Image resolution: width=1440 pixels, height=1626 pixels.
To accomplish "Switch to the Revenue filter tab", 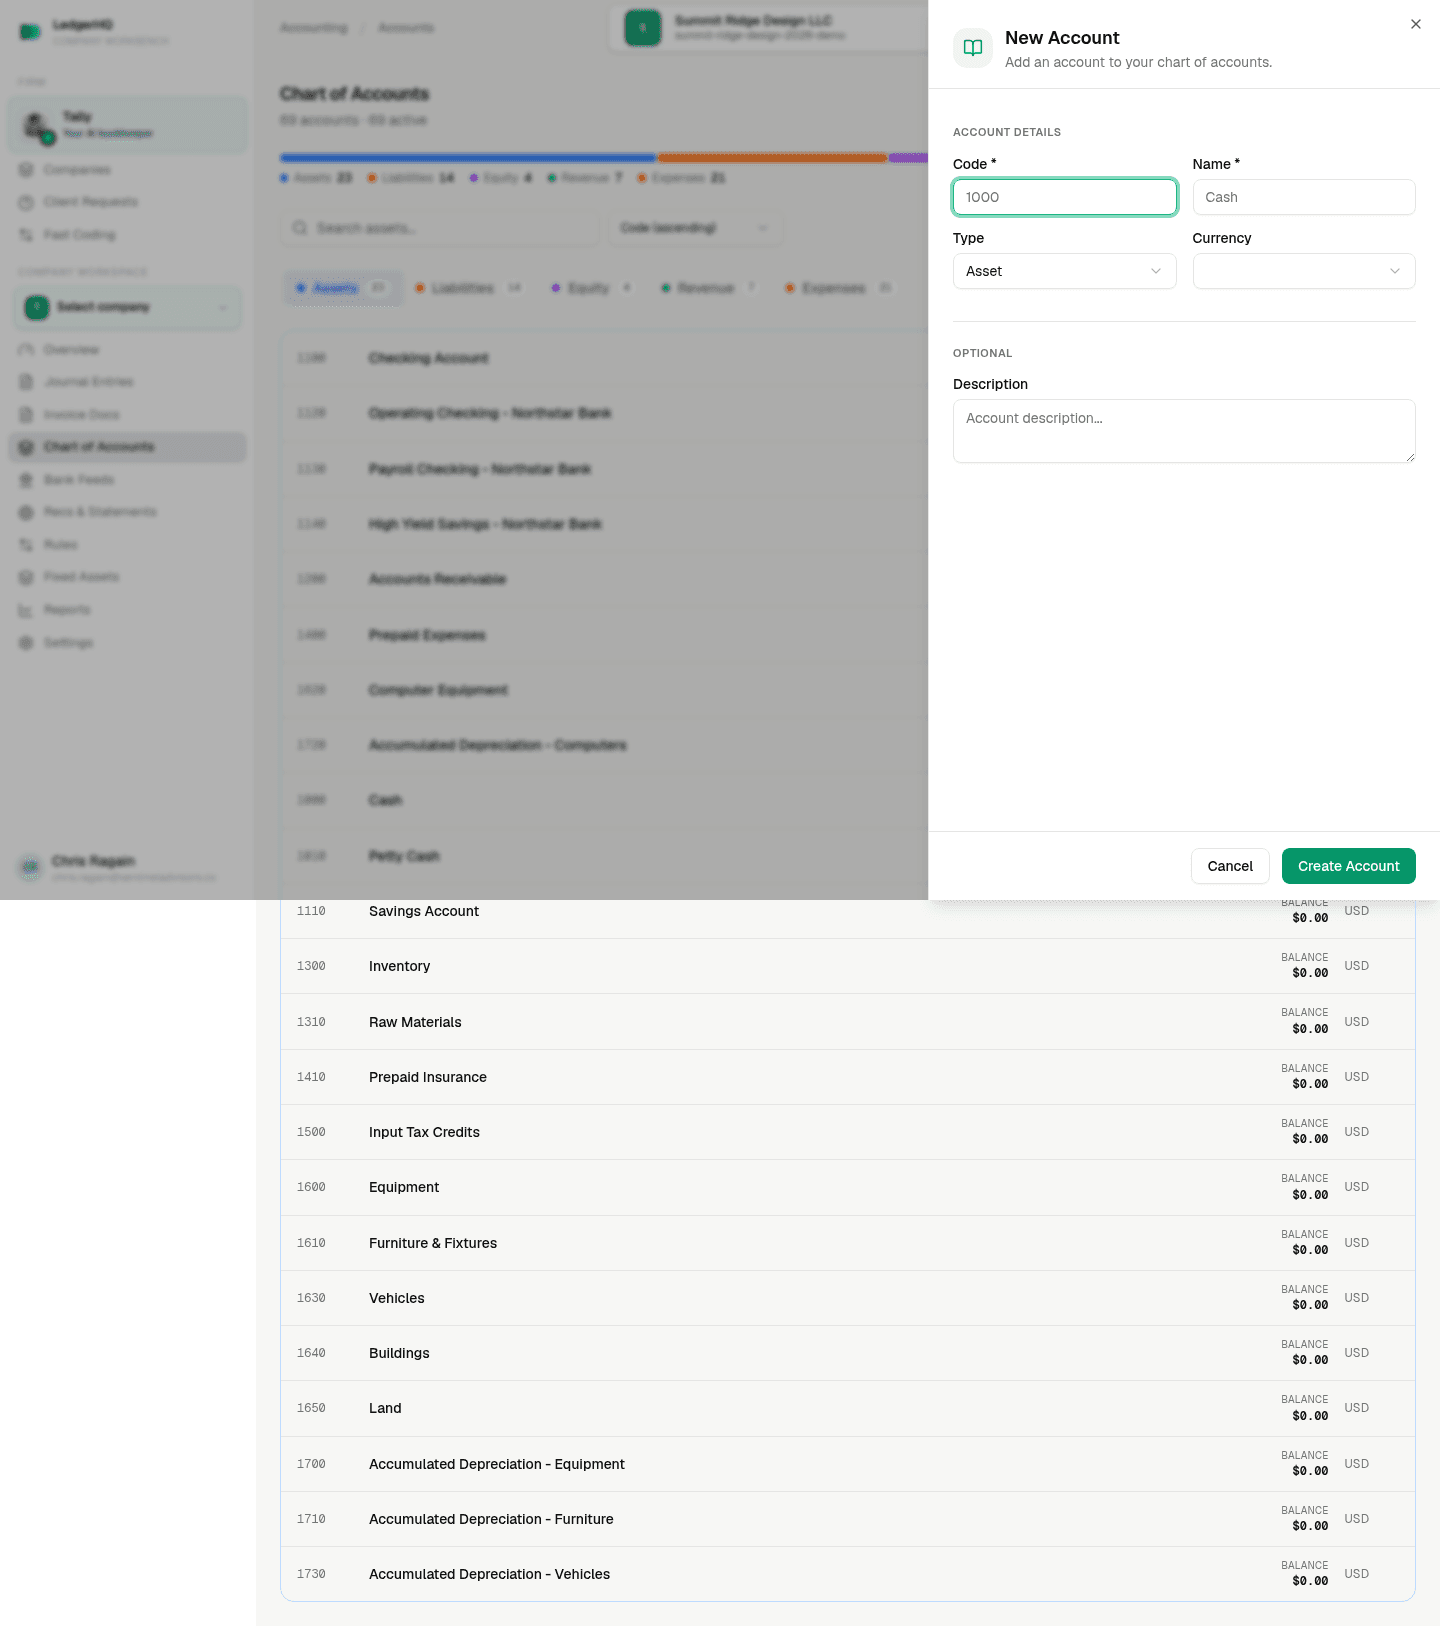I will (x=708, y=288).
